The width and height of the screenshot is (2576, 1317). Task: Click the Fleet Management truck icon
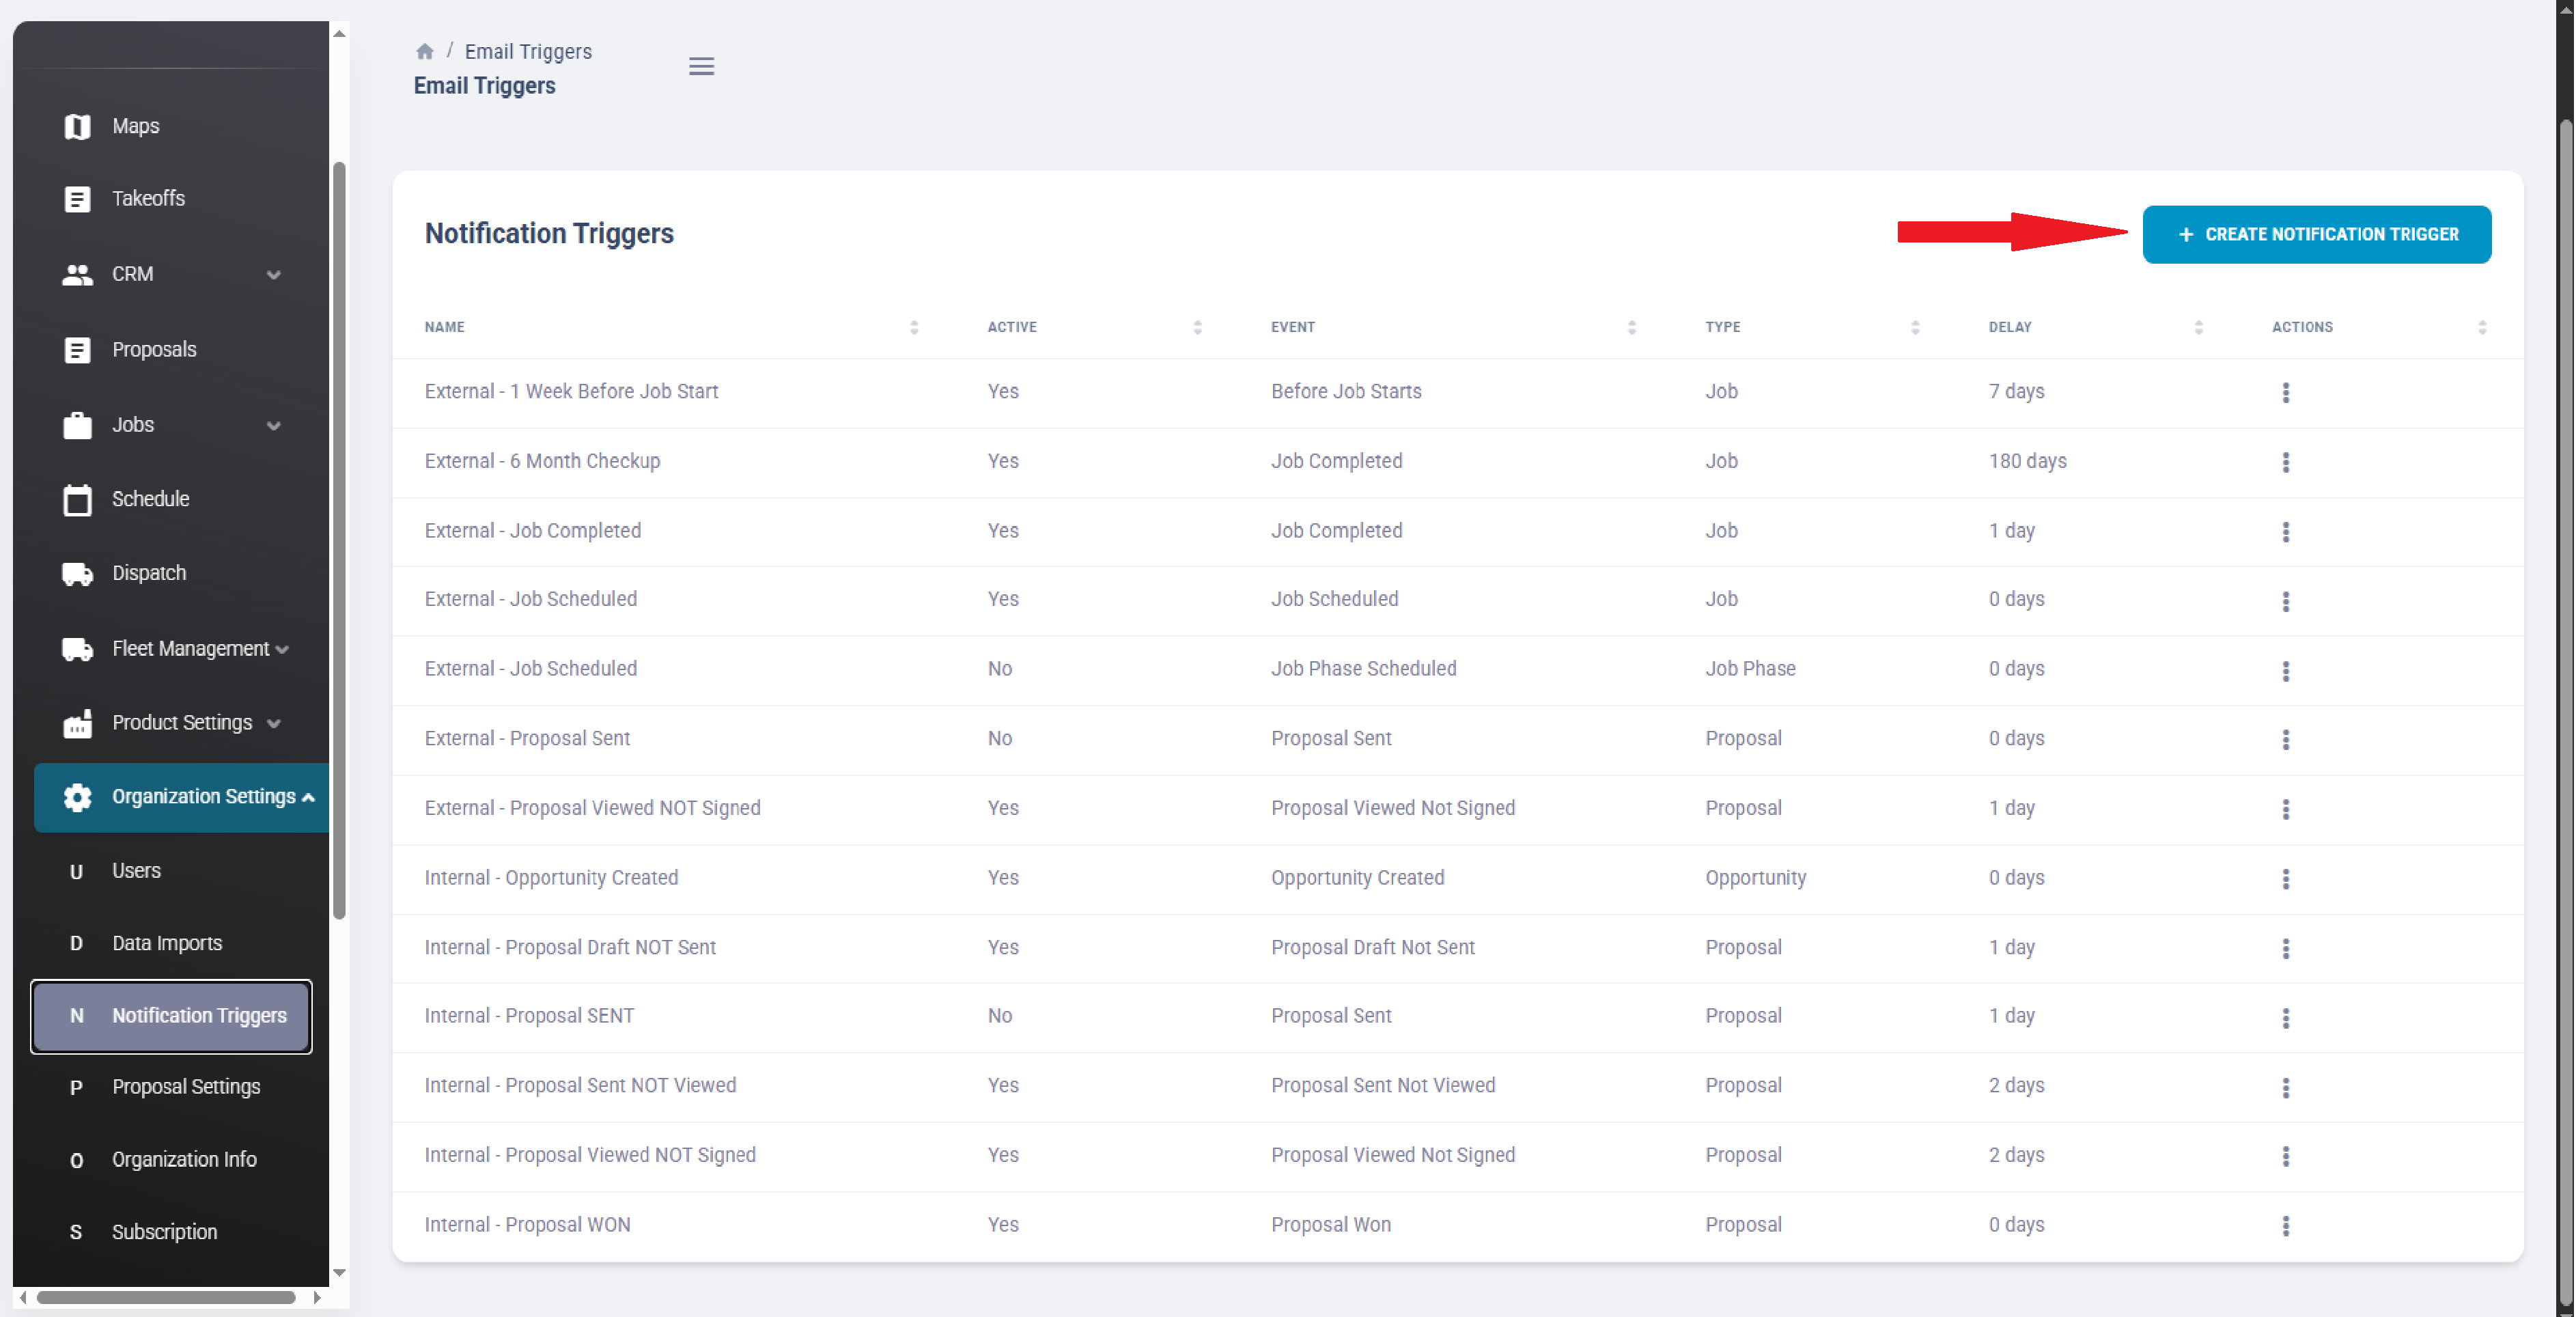pyautogui.click(x=77, y=649)
